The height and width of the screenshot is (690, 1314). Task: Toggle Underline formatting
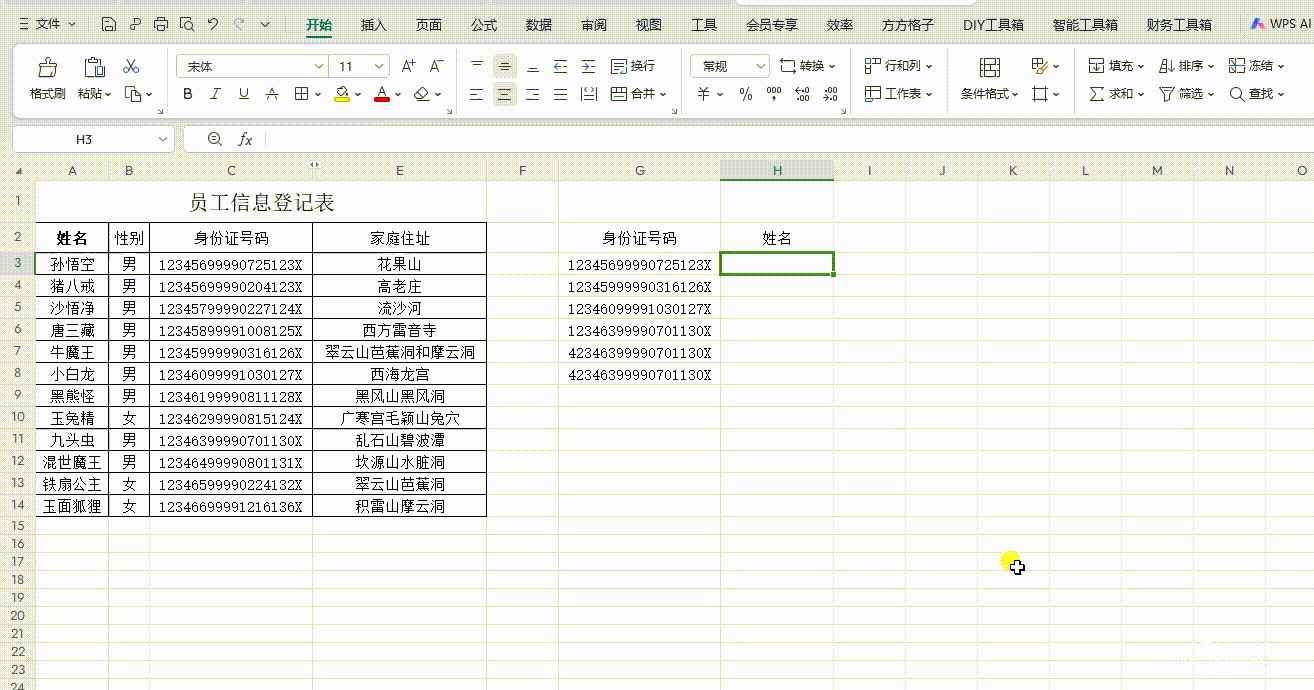pos(243,94)
